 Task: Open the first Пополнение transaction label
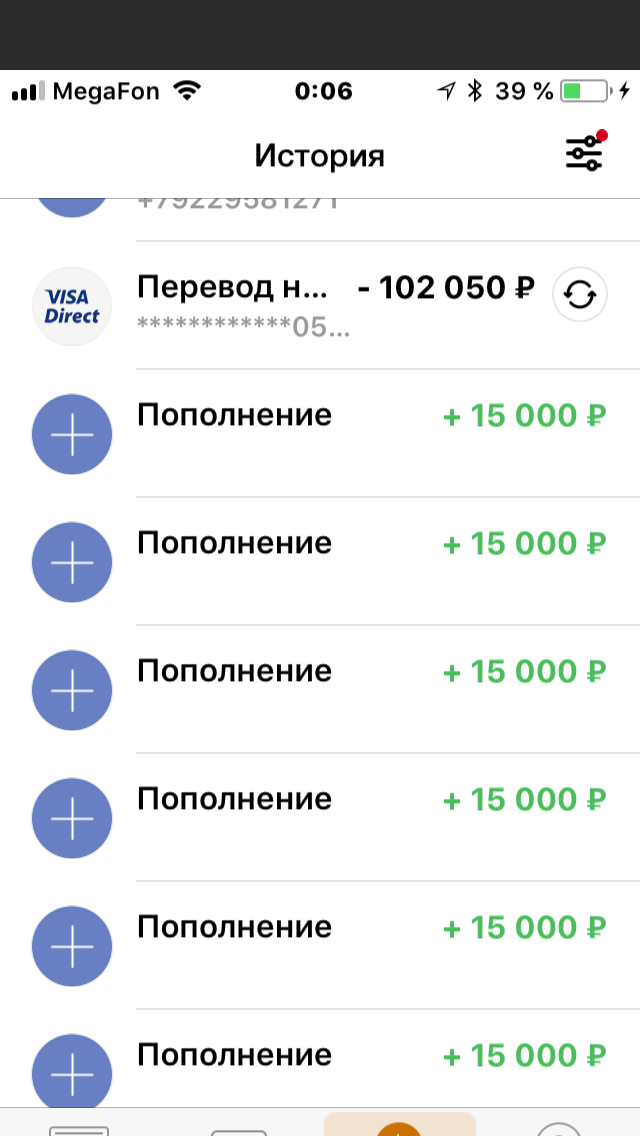[234, 415]
